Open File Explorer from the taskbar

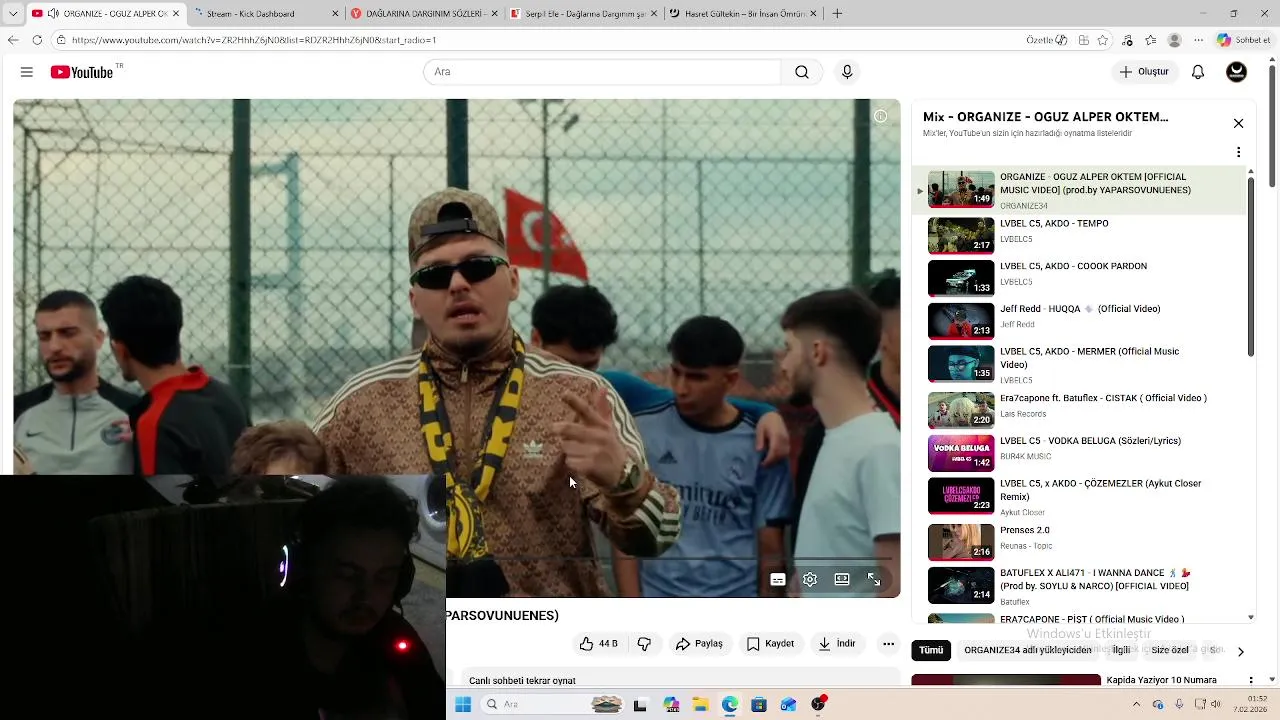click(x=700, y=705)
